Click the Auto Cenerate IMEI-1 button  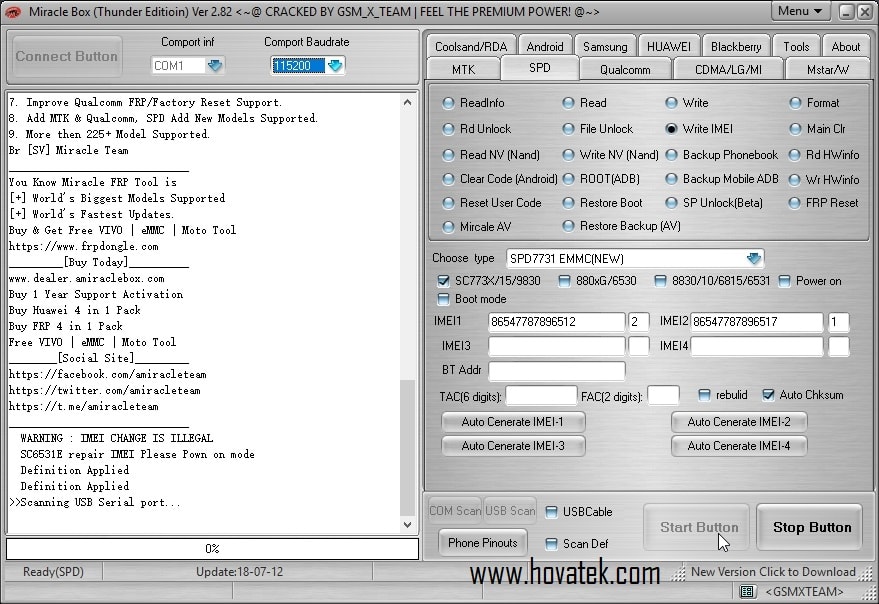[x=513, y=422]
